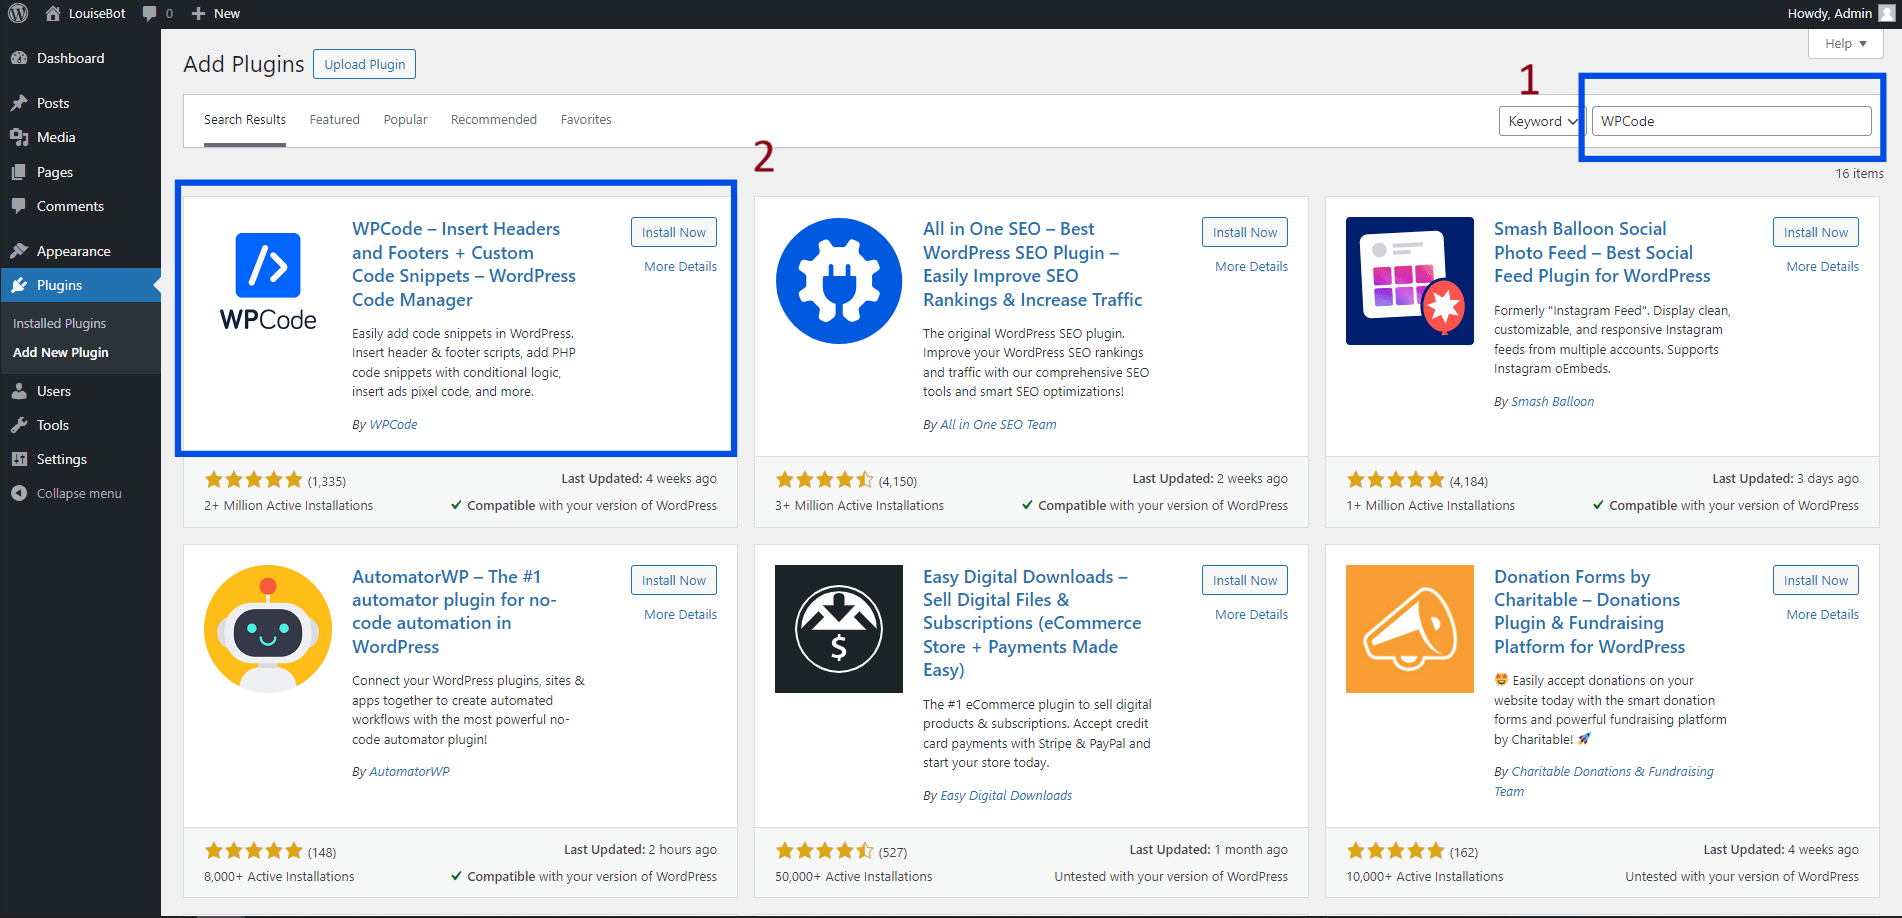Open Easy Digital Downloads author link
The image size is (1902, 918).
pos(1006,796)
